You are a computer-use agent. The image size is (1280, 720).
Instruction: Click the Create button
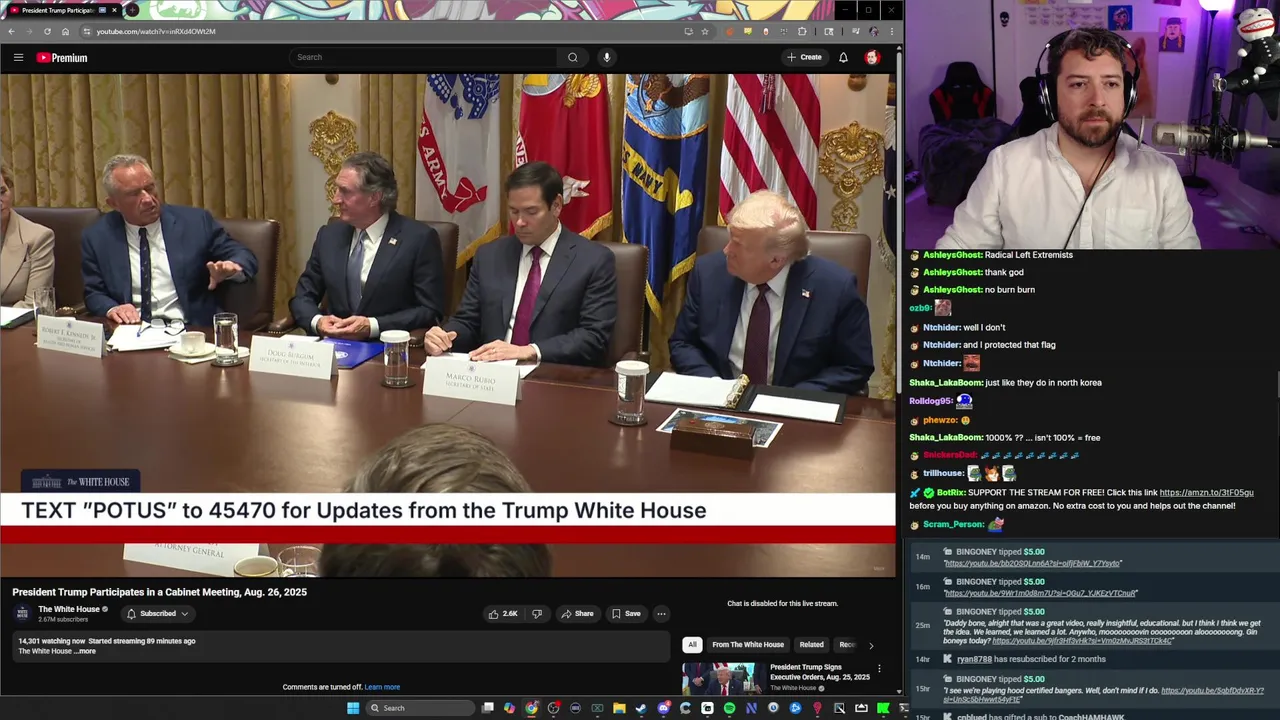click(x=804, y=57)
